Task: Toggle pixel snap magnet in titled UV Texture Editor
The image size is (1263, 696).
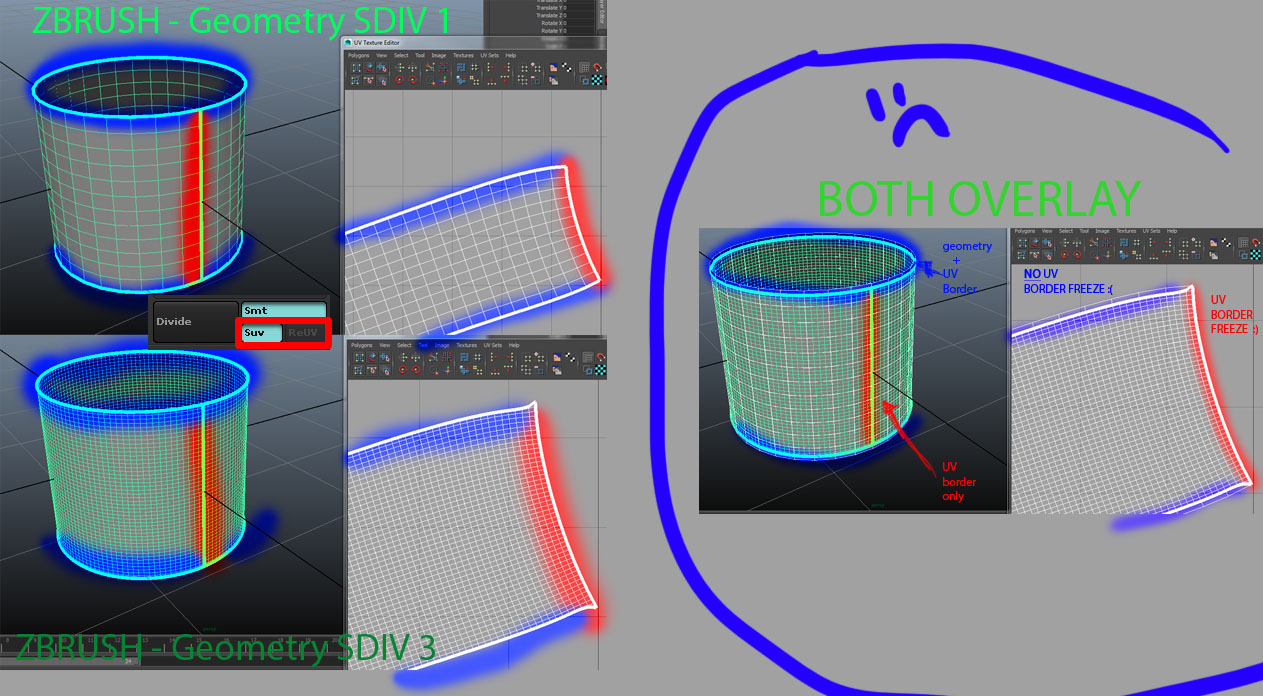Action: click(597, 67)
